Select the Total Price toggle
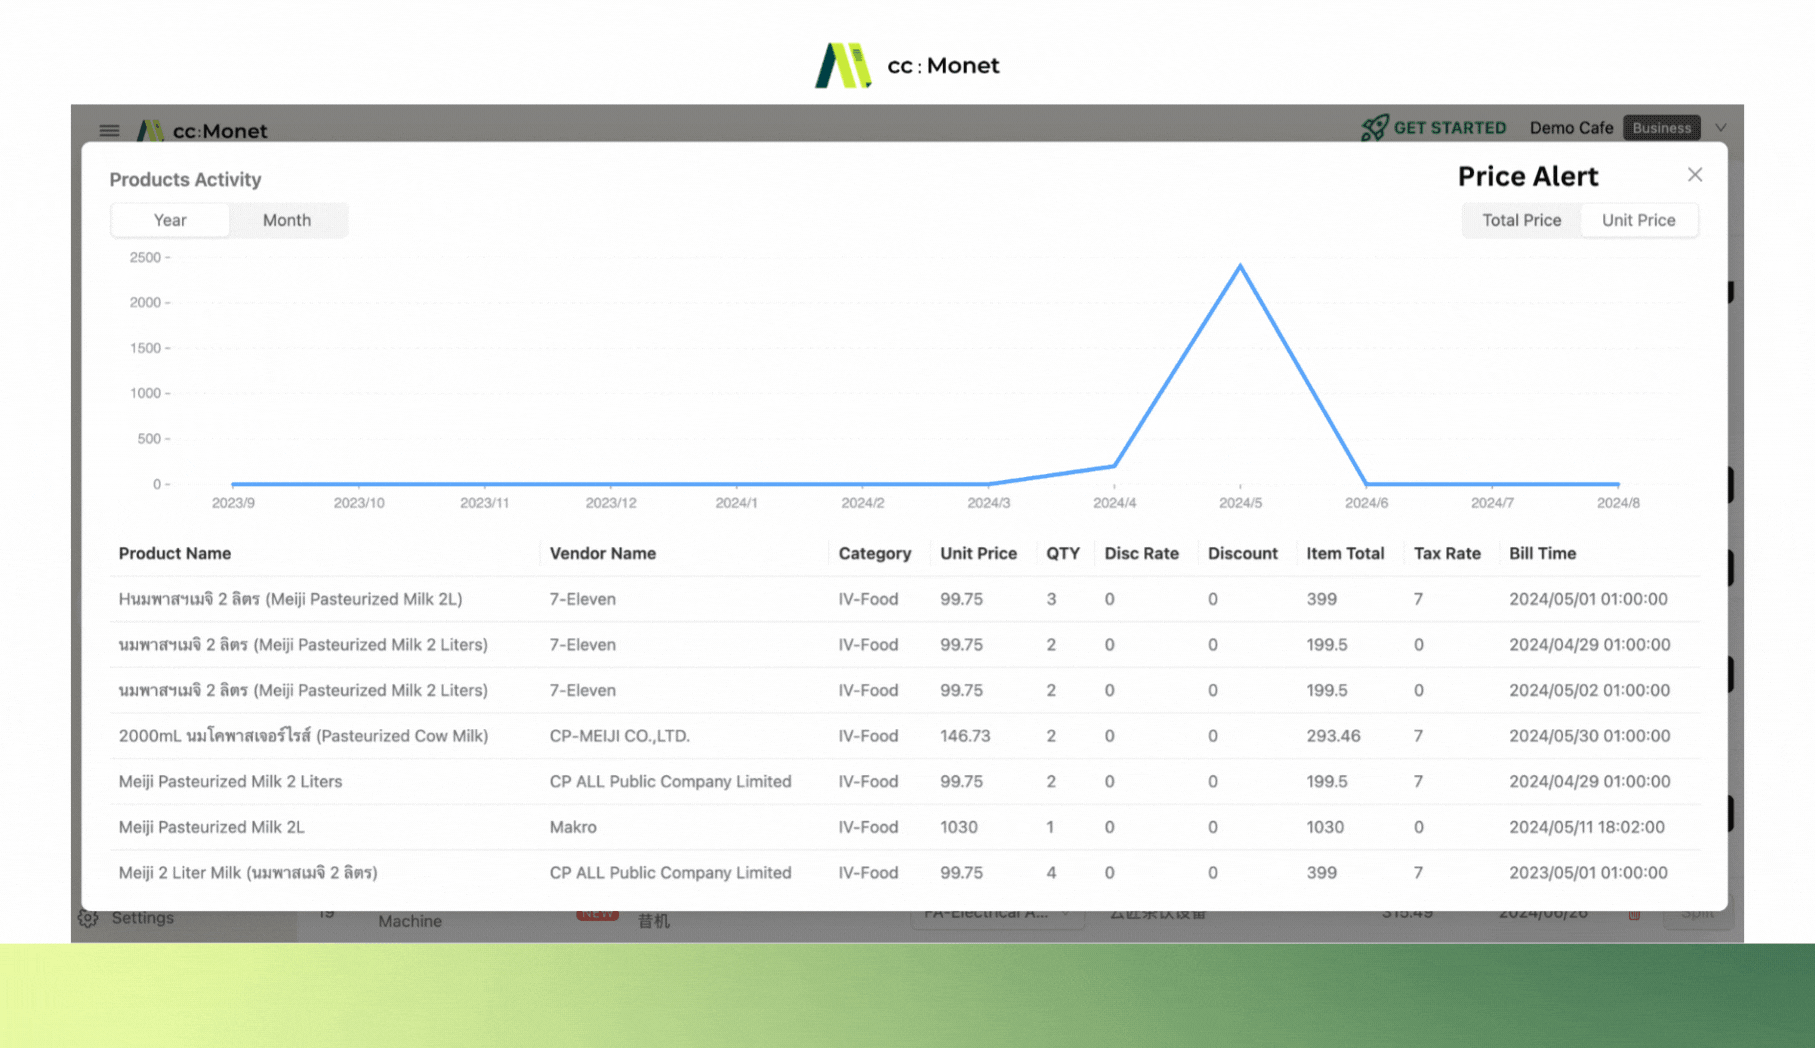The width and height of the screenshot is (1815, 1048). [x=1521, y=220]
